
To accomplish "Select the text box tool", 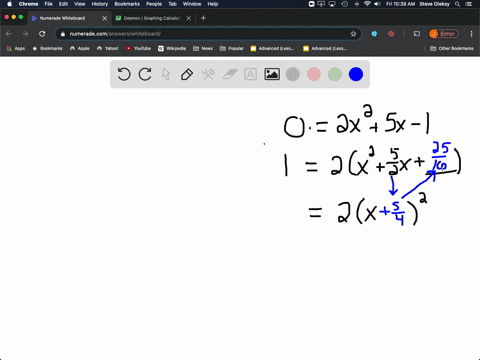I will pos(251,74).
